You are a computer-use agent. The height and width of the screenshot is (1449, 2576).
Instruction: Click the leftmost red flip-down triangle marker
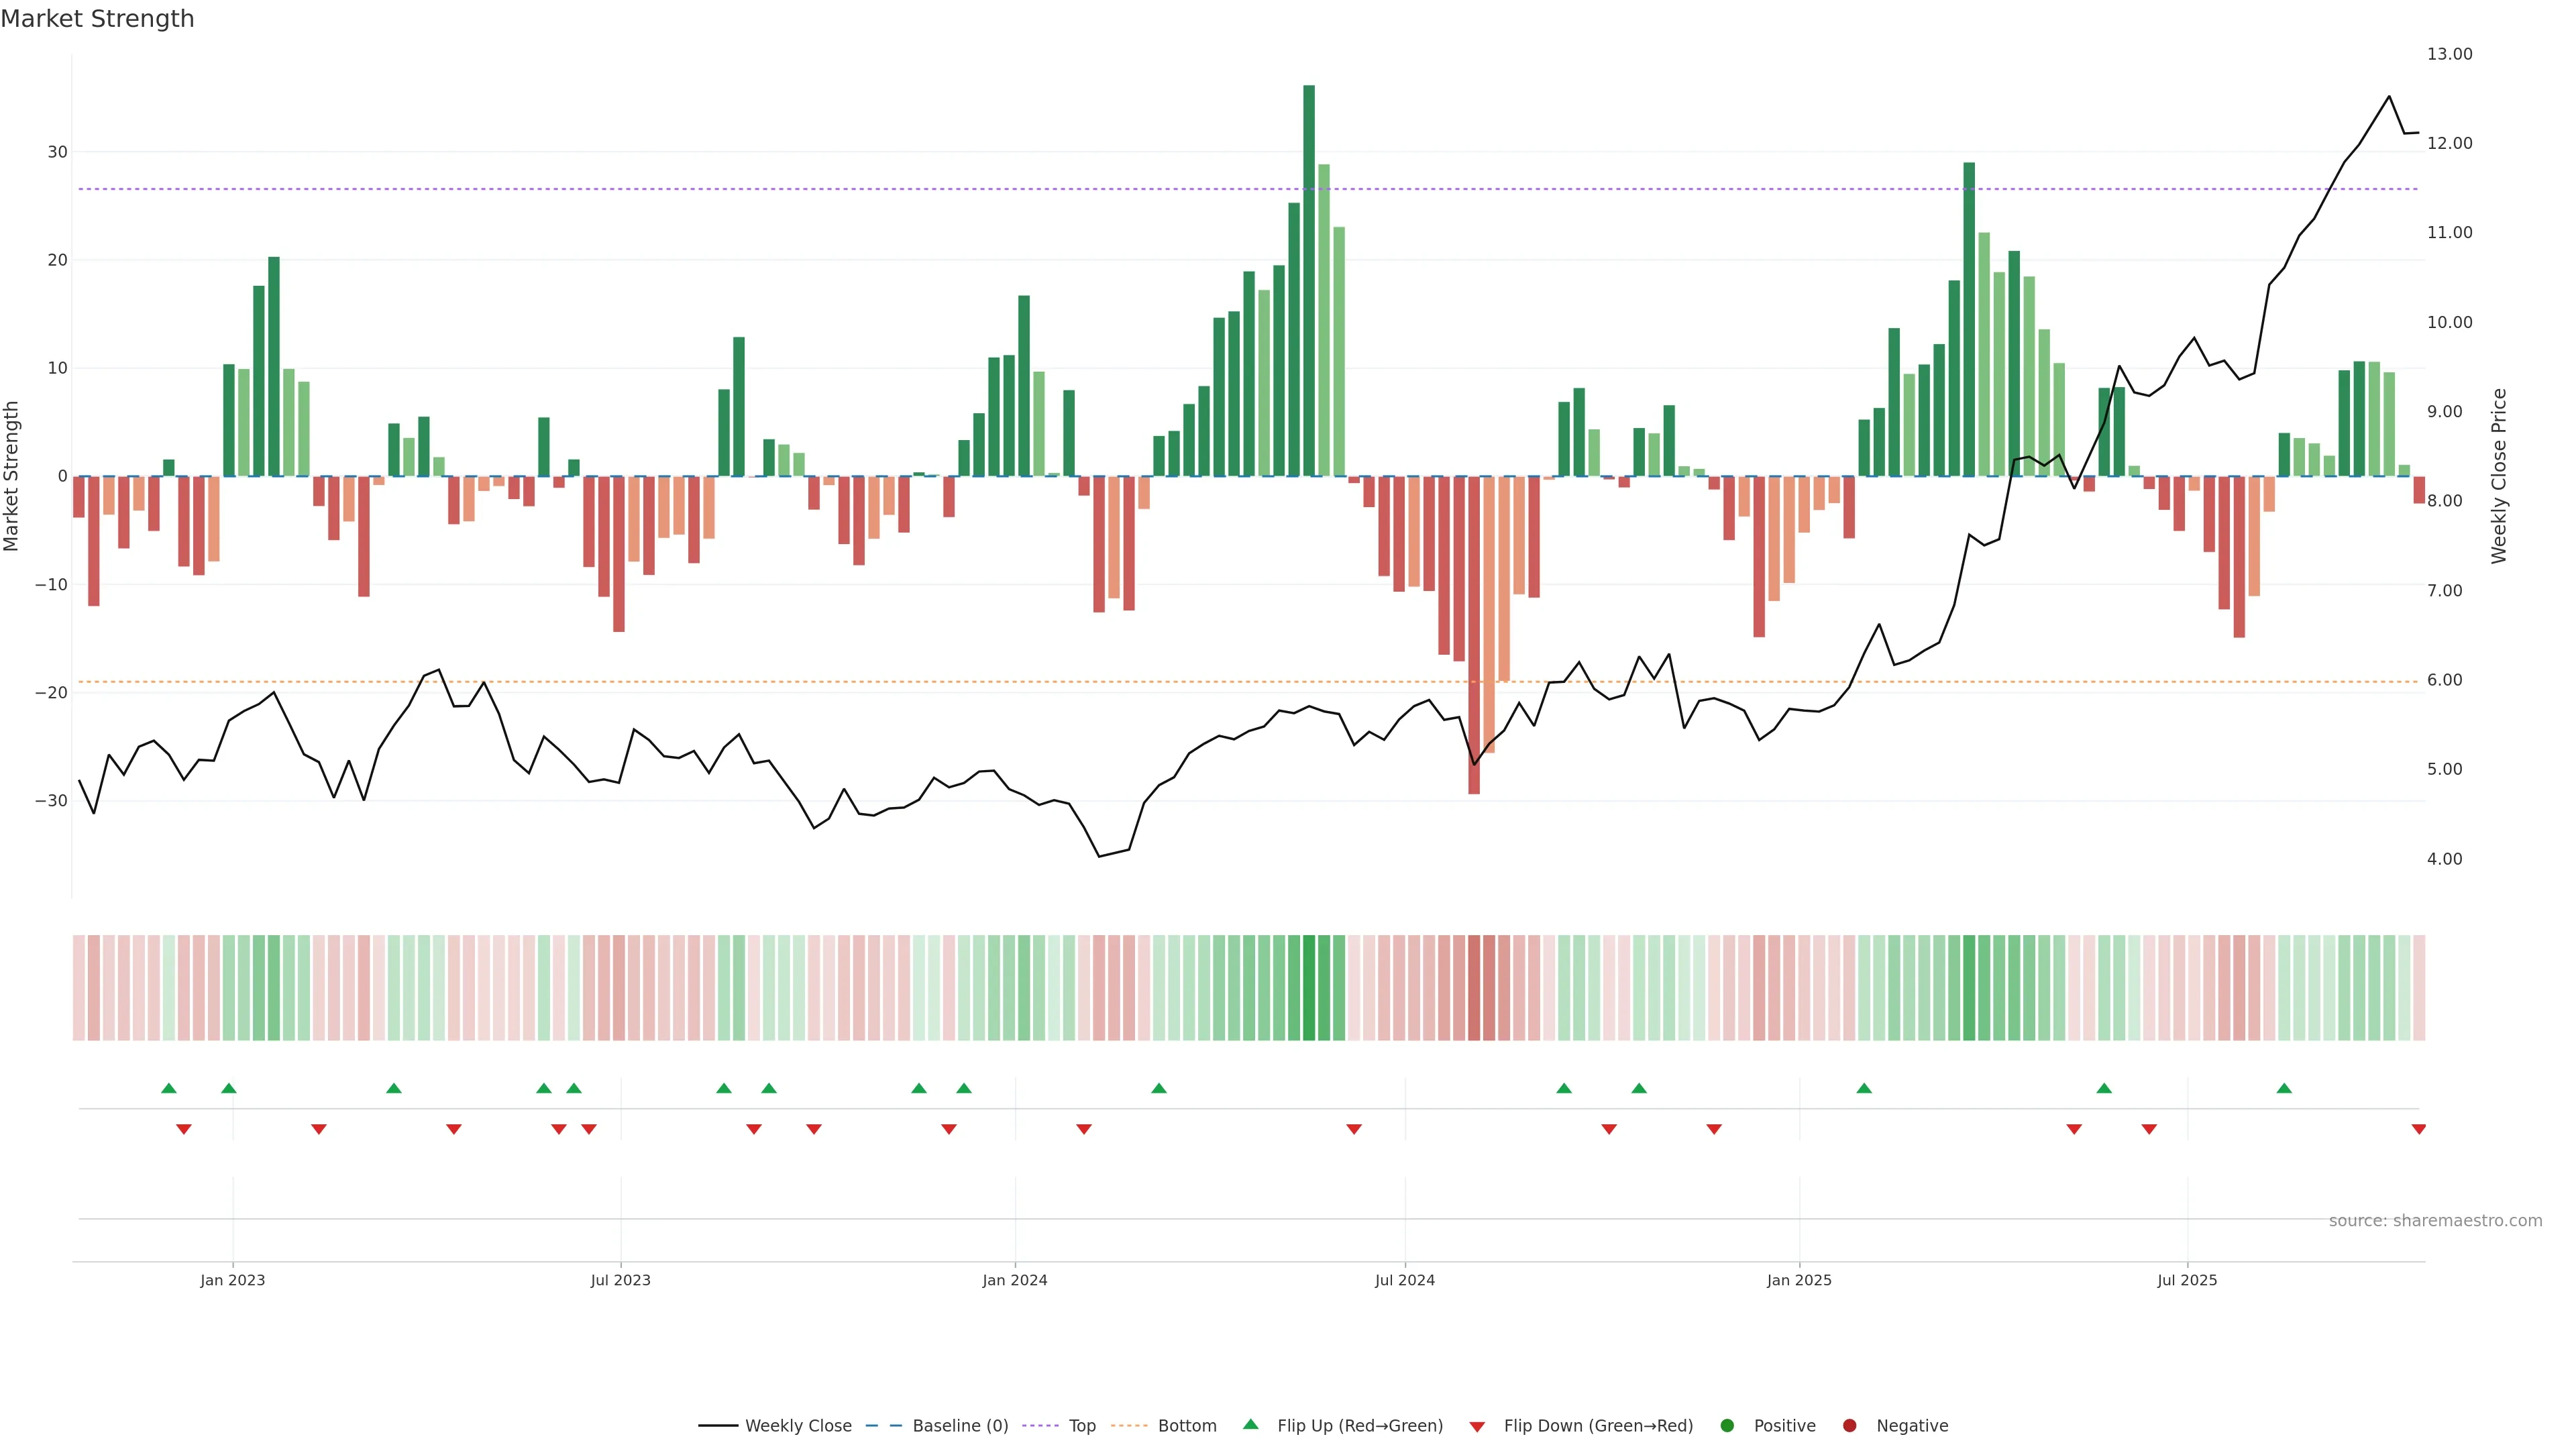[184, 1129]
